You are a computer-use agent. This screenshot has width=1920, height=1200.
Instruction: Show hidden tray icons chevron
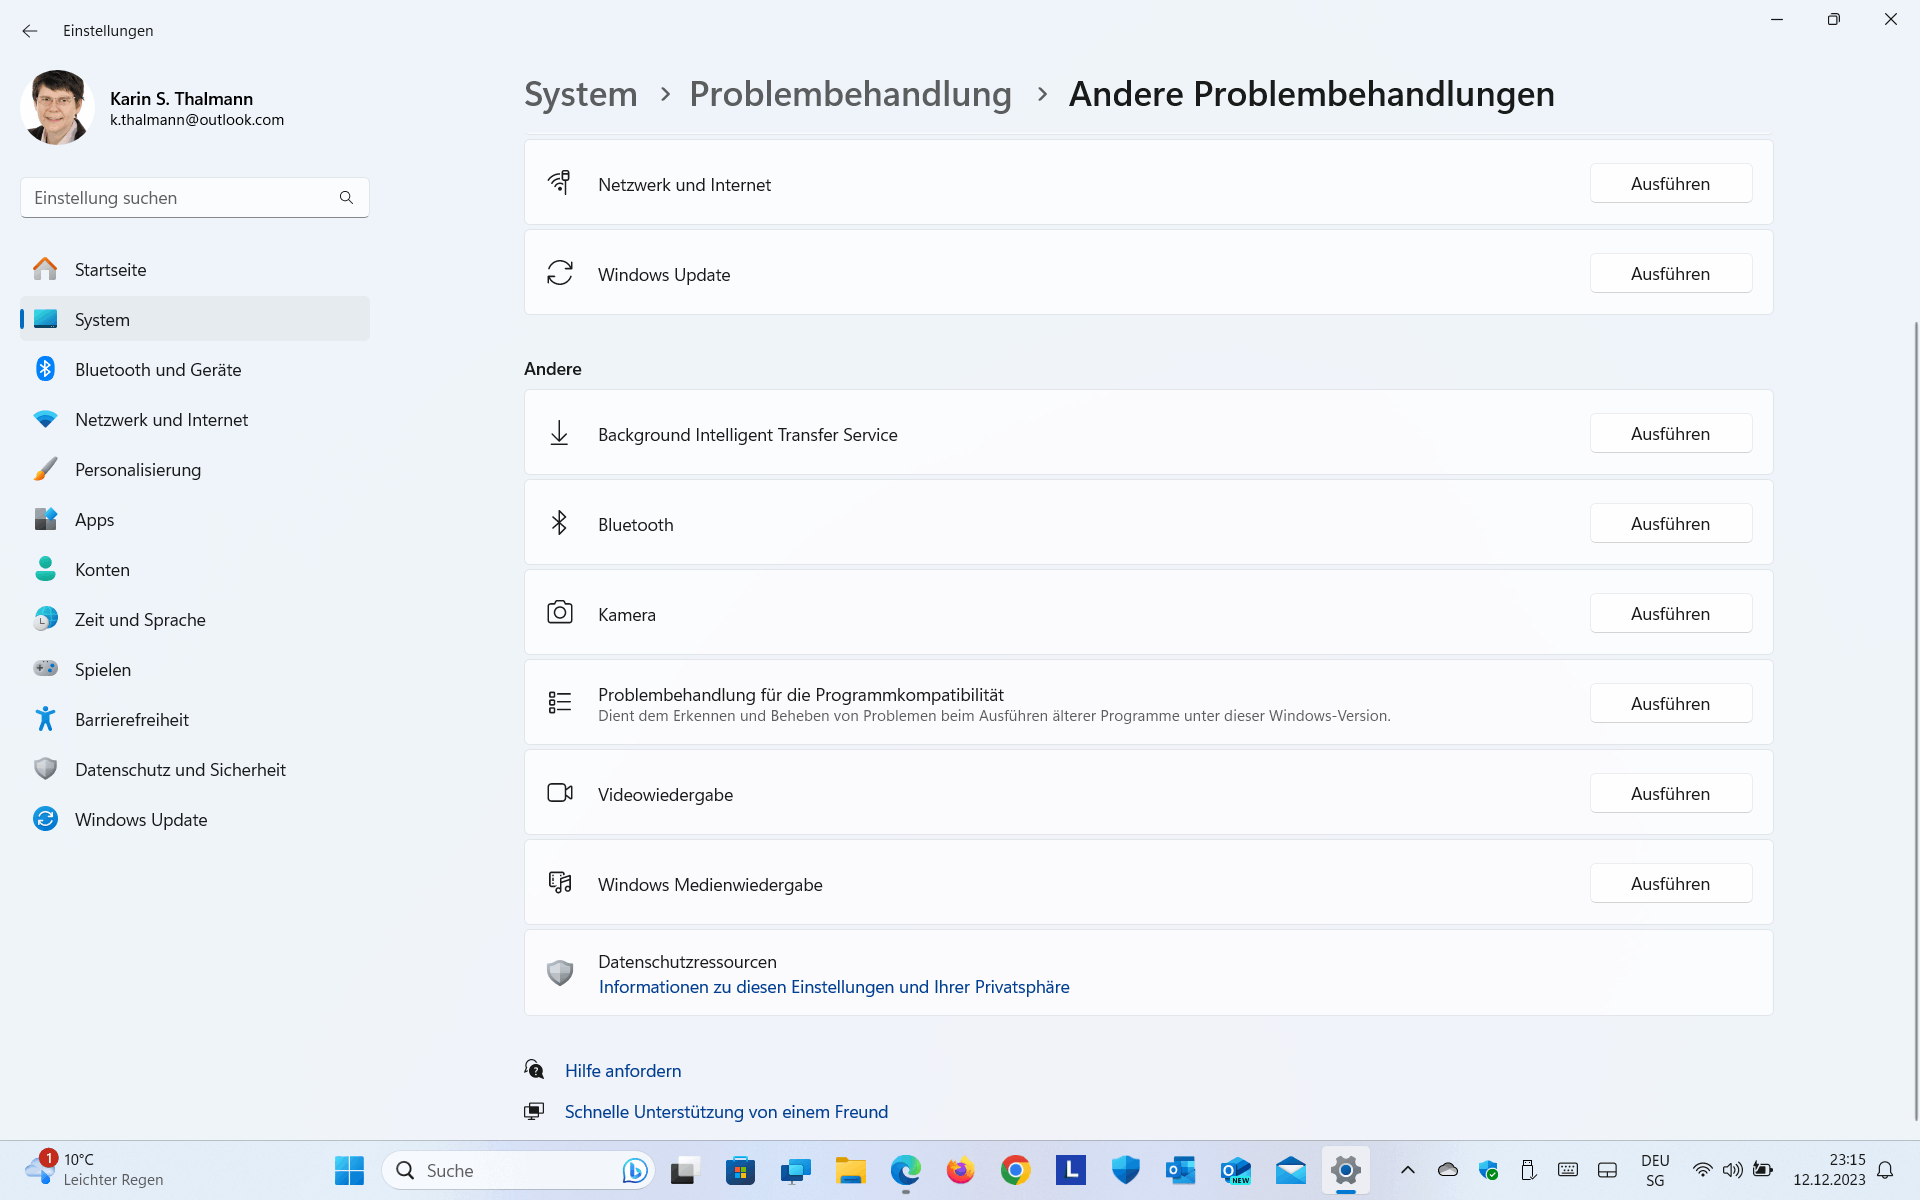(x=1407, y=1170)
